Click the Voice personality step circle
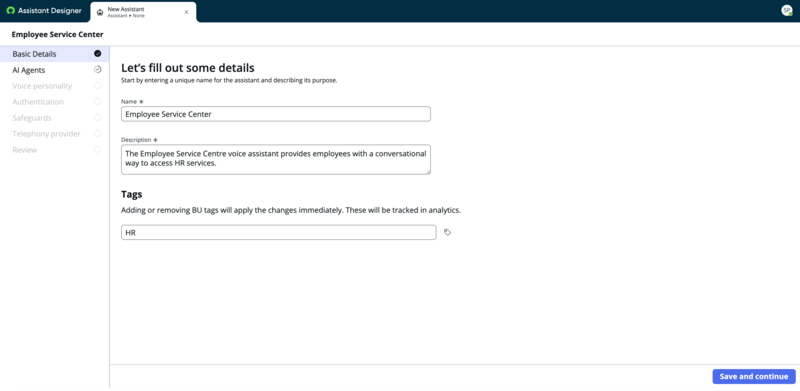This screenshot has width=800, height=391. click(x=97, y=86)
